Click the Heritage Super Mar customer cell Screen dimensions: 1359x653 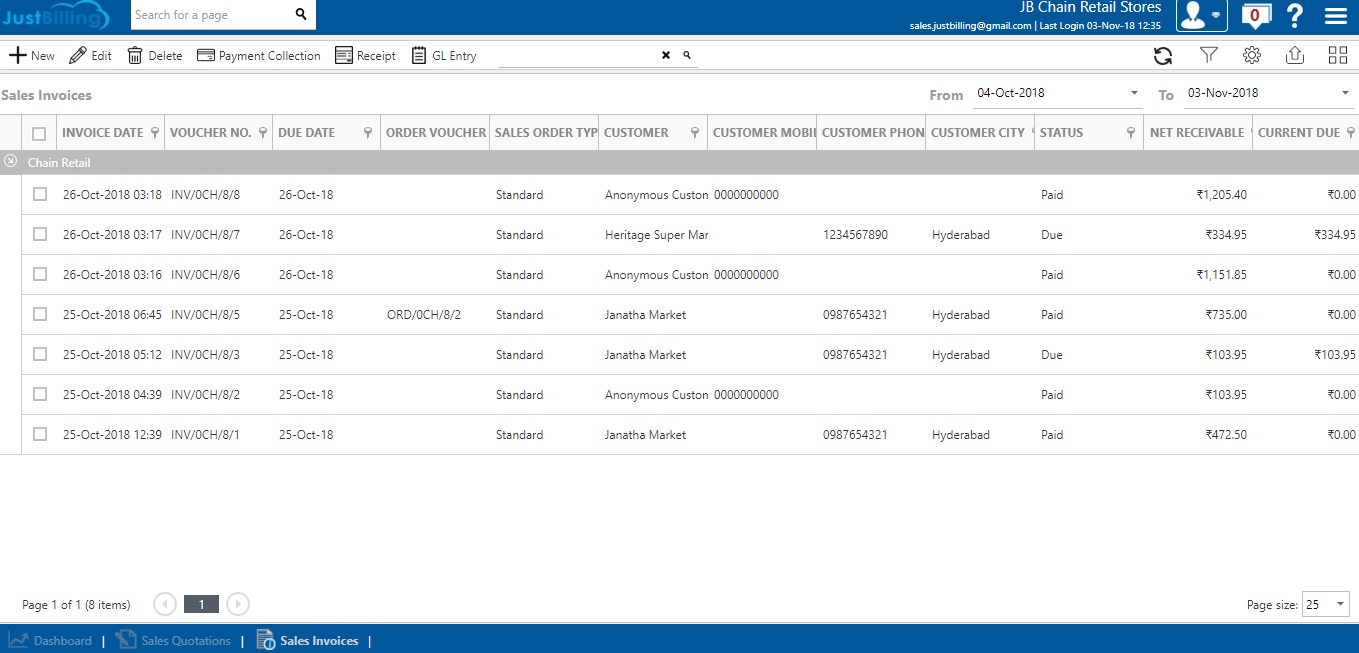click(656, 235)
